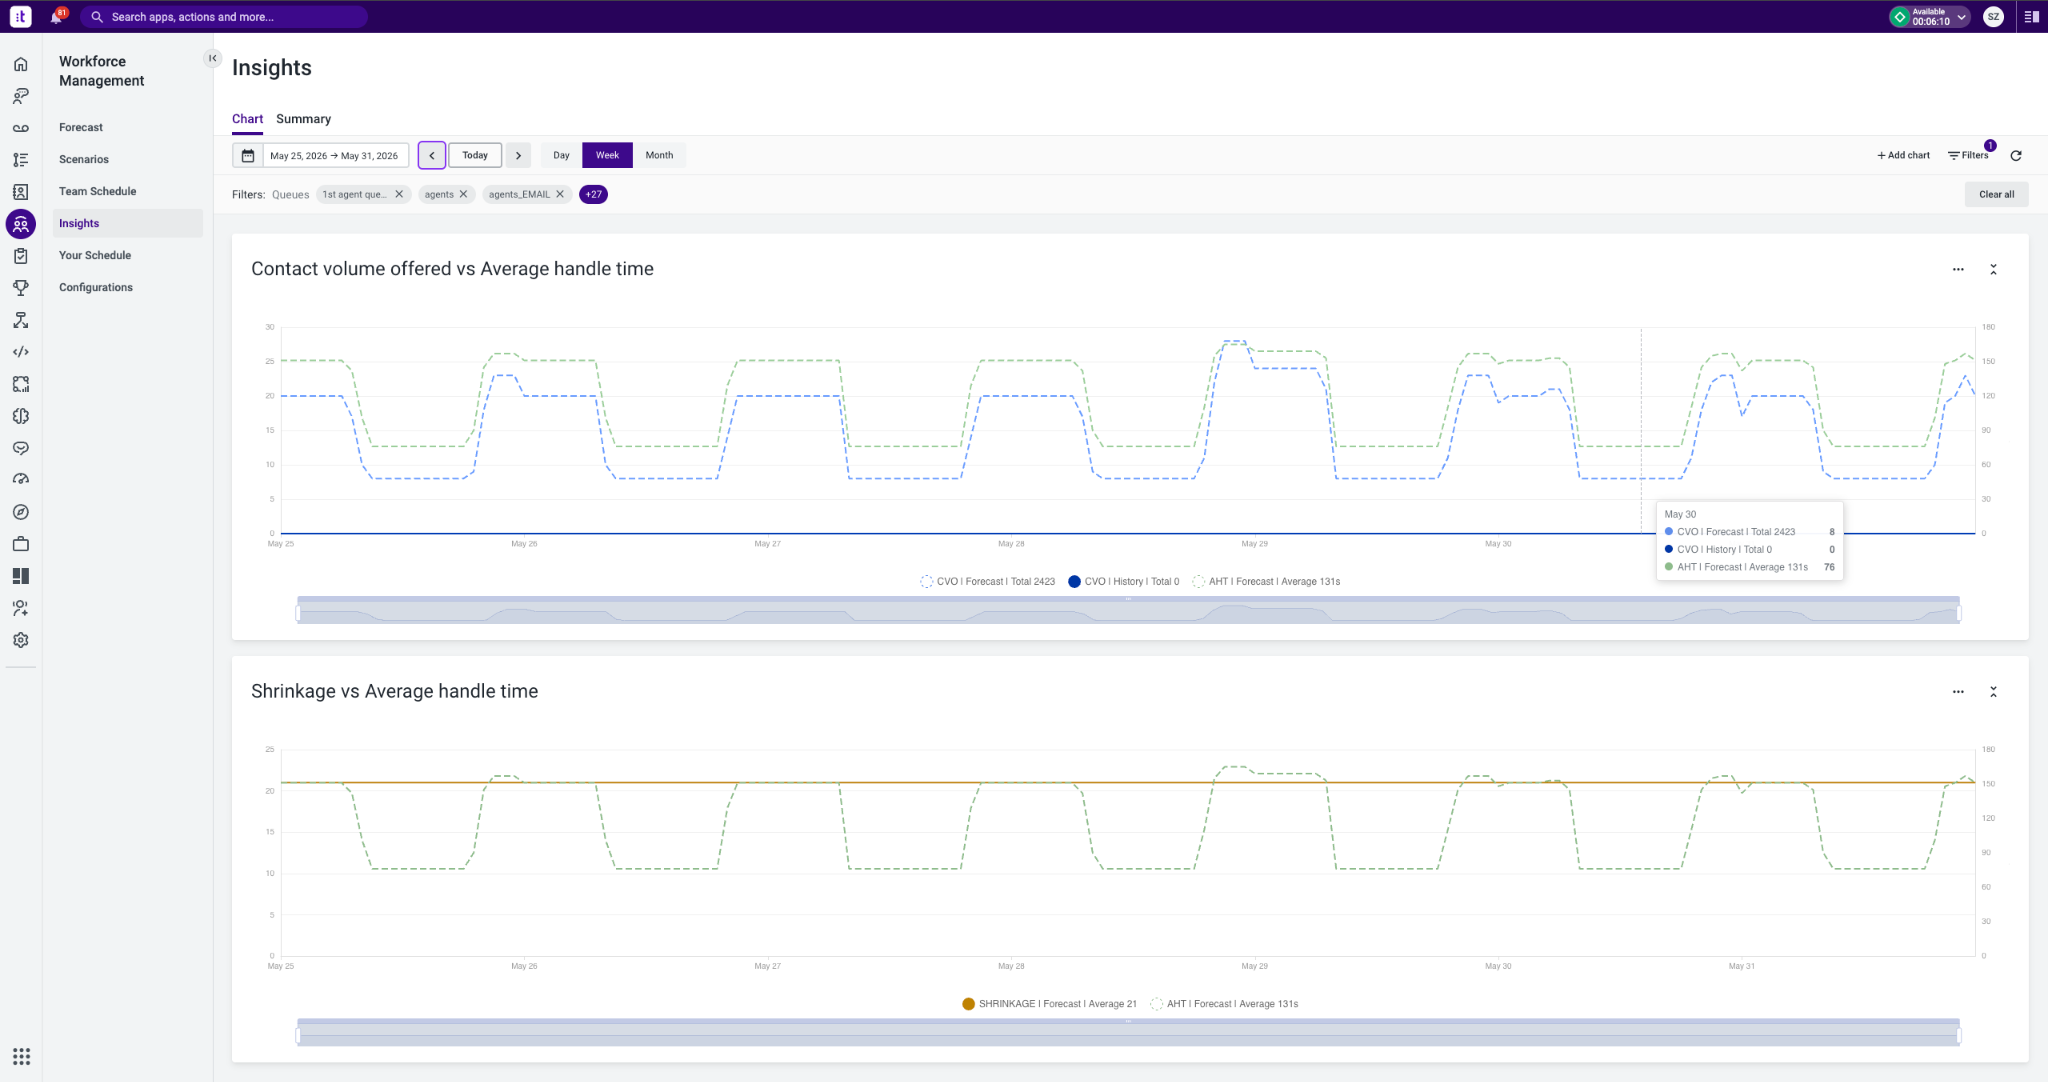Open the notifications bell icon

coord(56,17)
